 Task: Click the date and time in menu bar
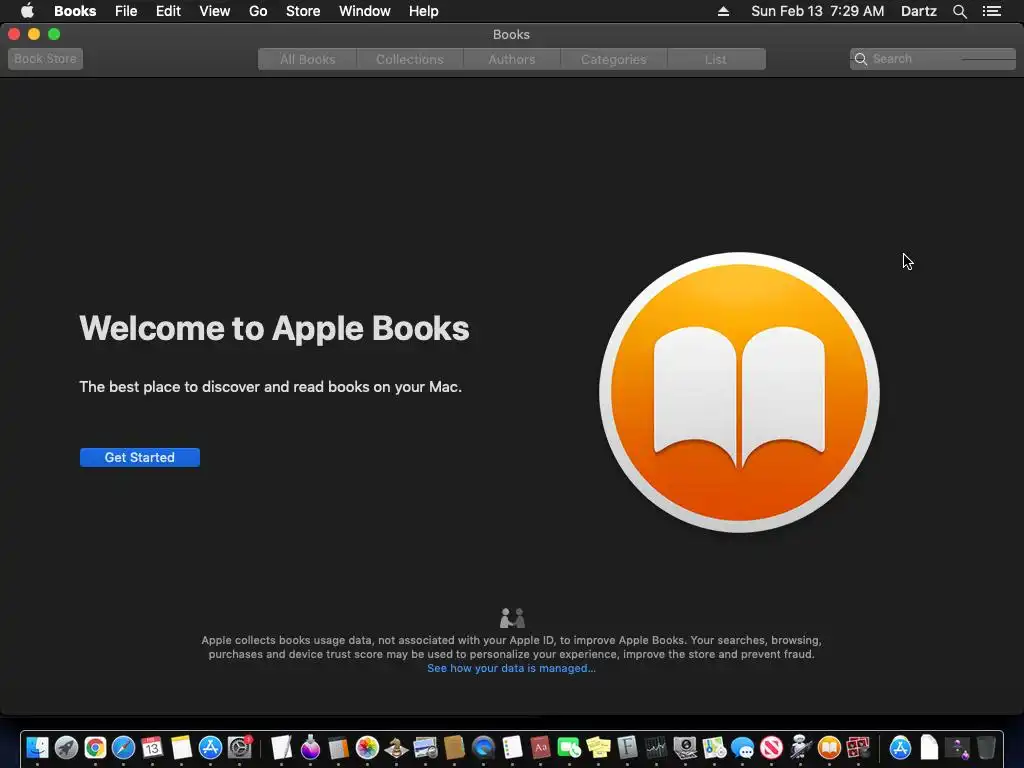coord(818,11)
